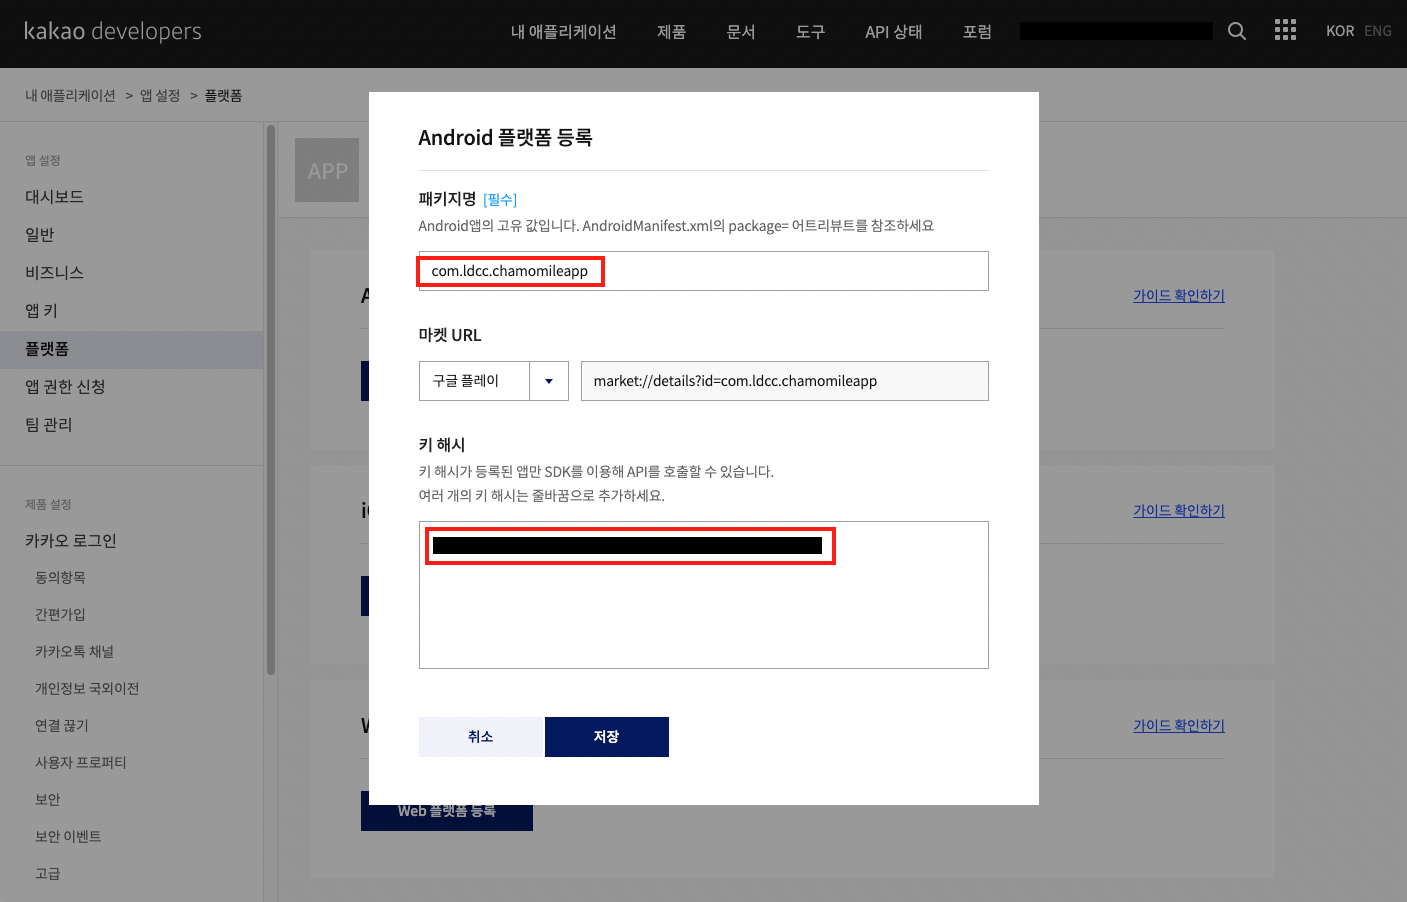1407x902 pixels.
Task: Click the search magnifier icon
Action: (1237, 31)
